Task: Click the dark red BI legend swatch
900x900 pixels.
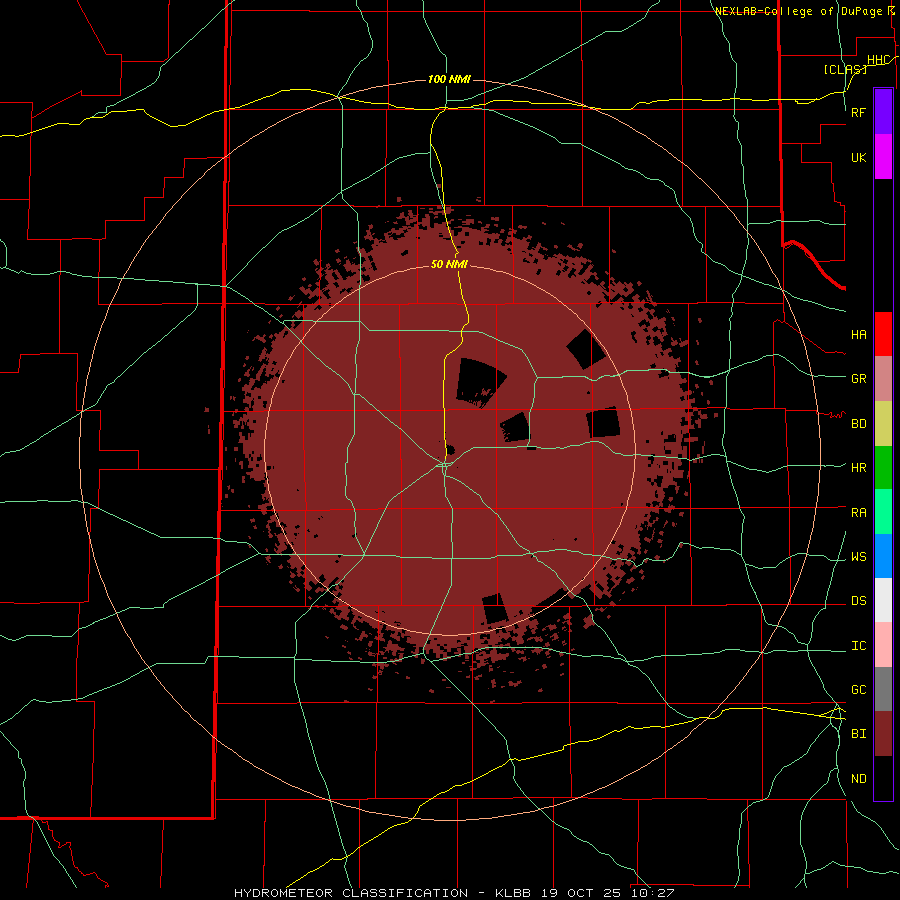Action: coord(883,734)
